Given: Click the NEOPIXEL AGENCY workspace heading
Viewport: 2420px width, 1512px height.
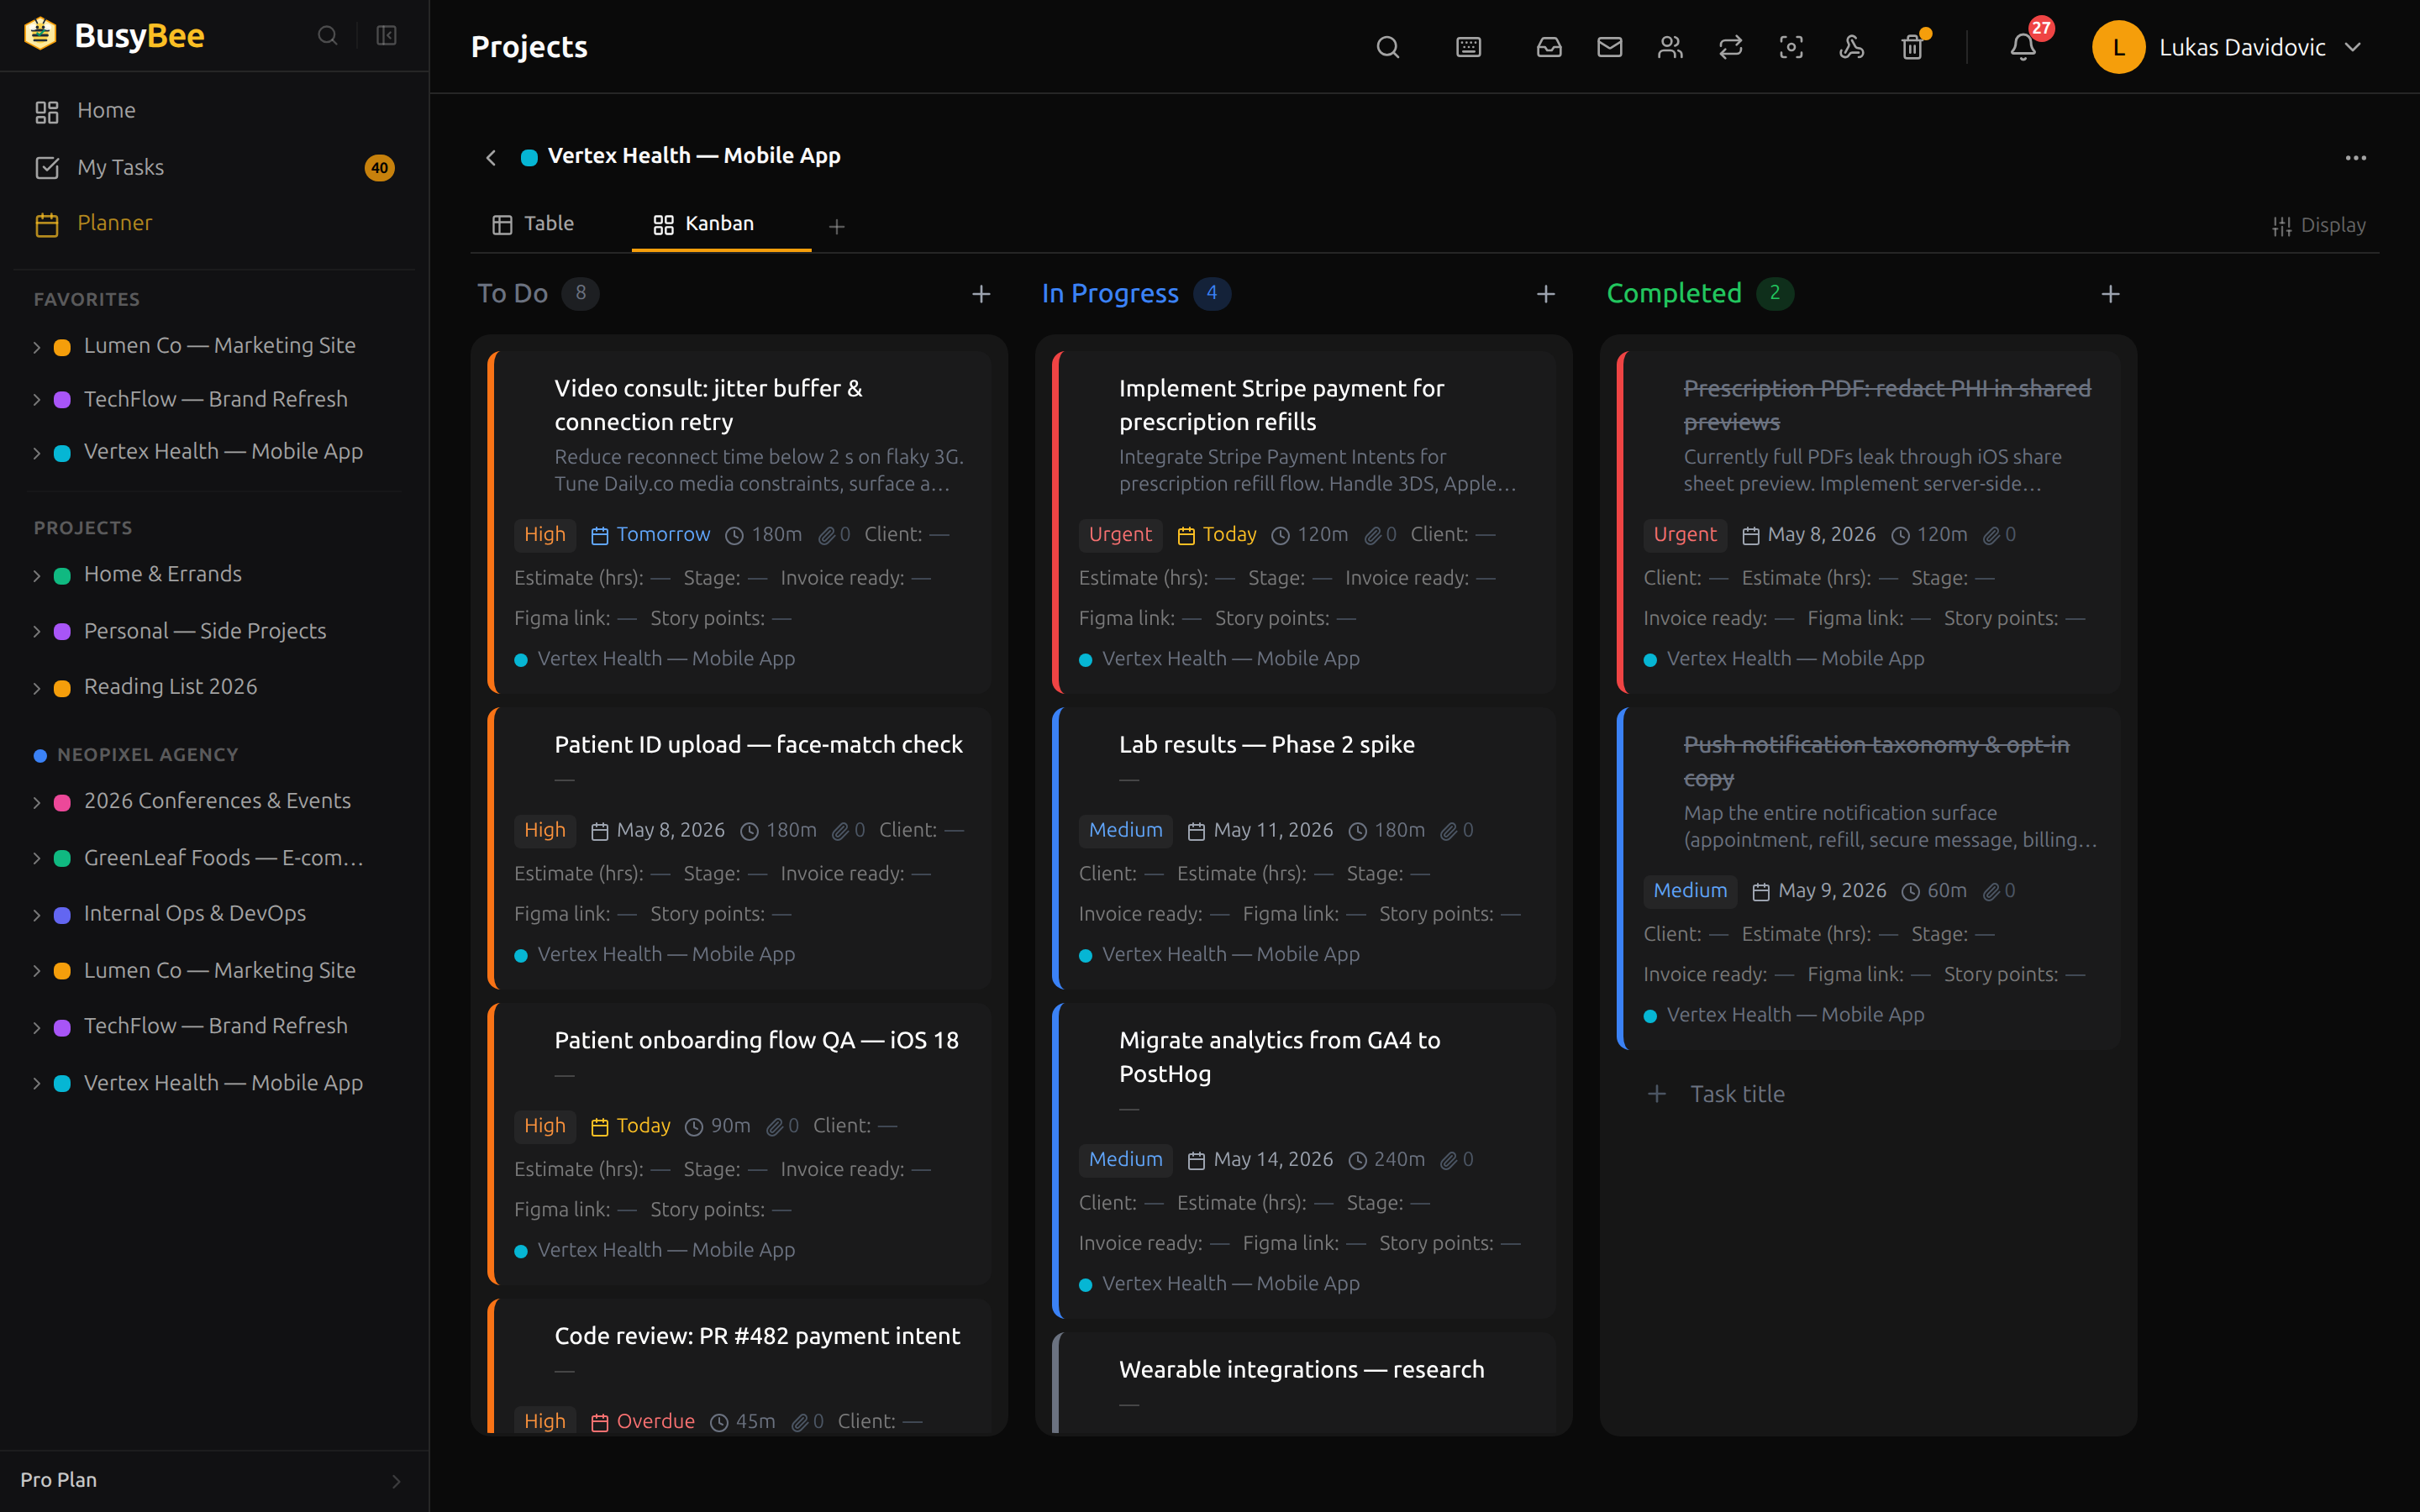Looking at the screenshot, I should pyautogui.click(x=147, y=755).
